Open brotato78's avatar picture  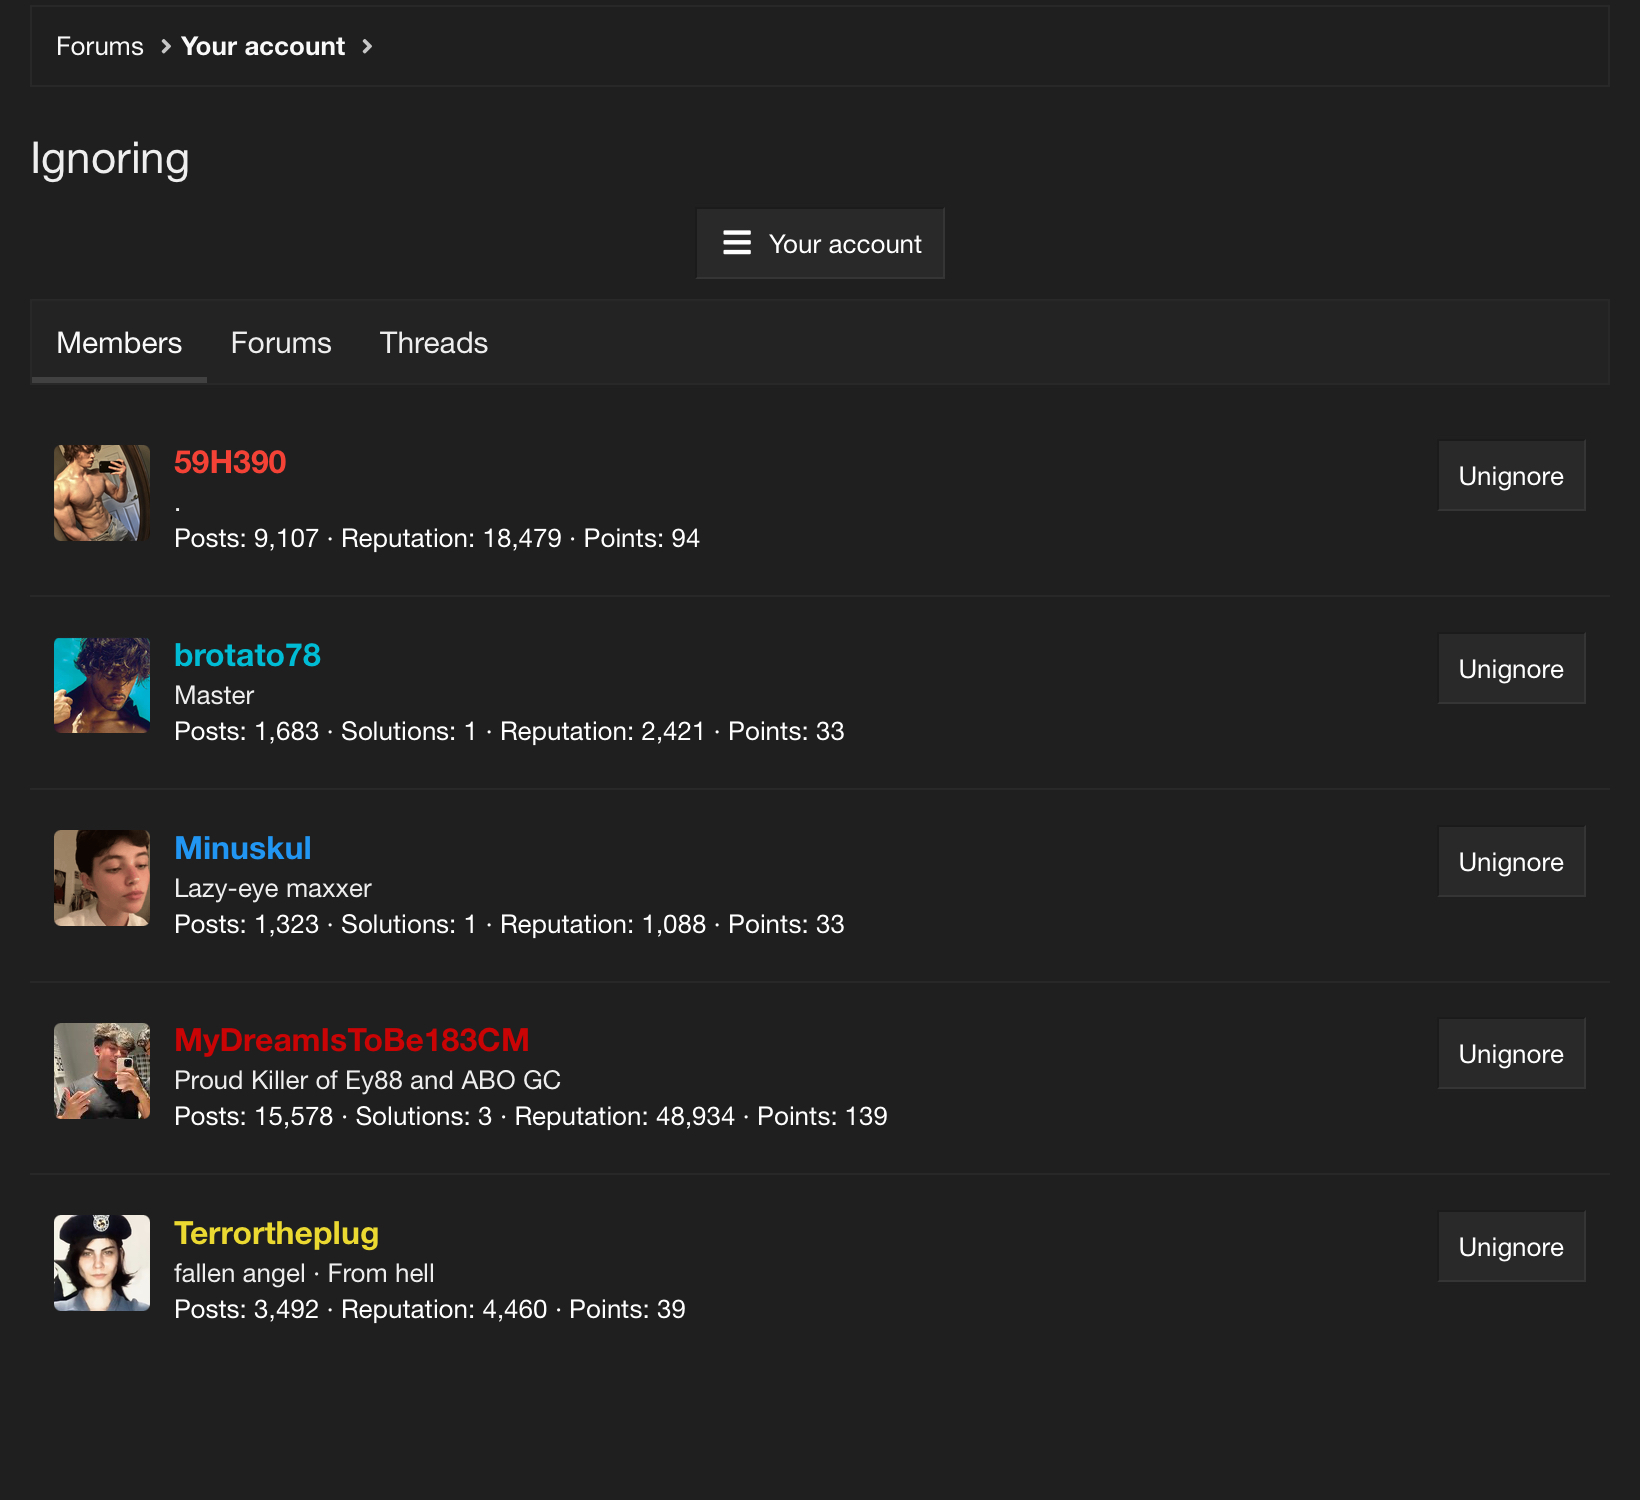click(102, 686)
